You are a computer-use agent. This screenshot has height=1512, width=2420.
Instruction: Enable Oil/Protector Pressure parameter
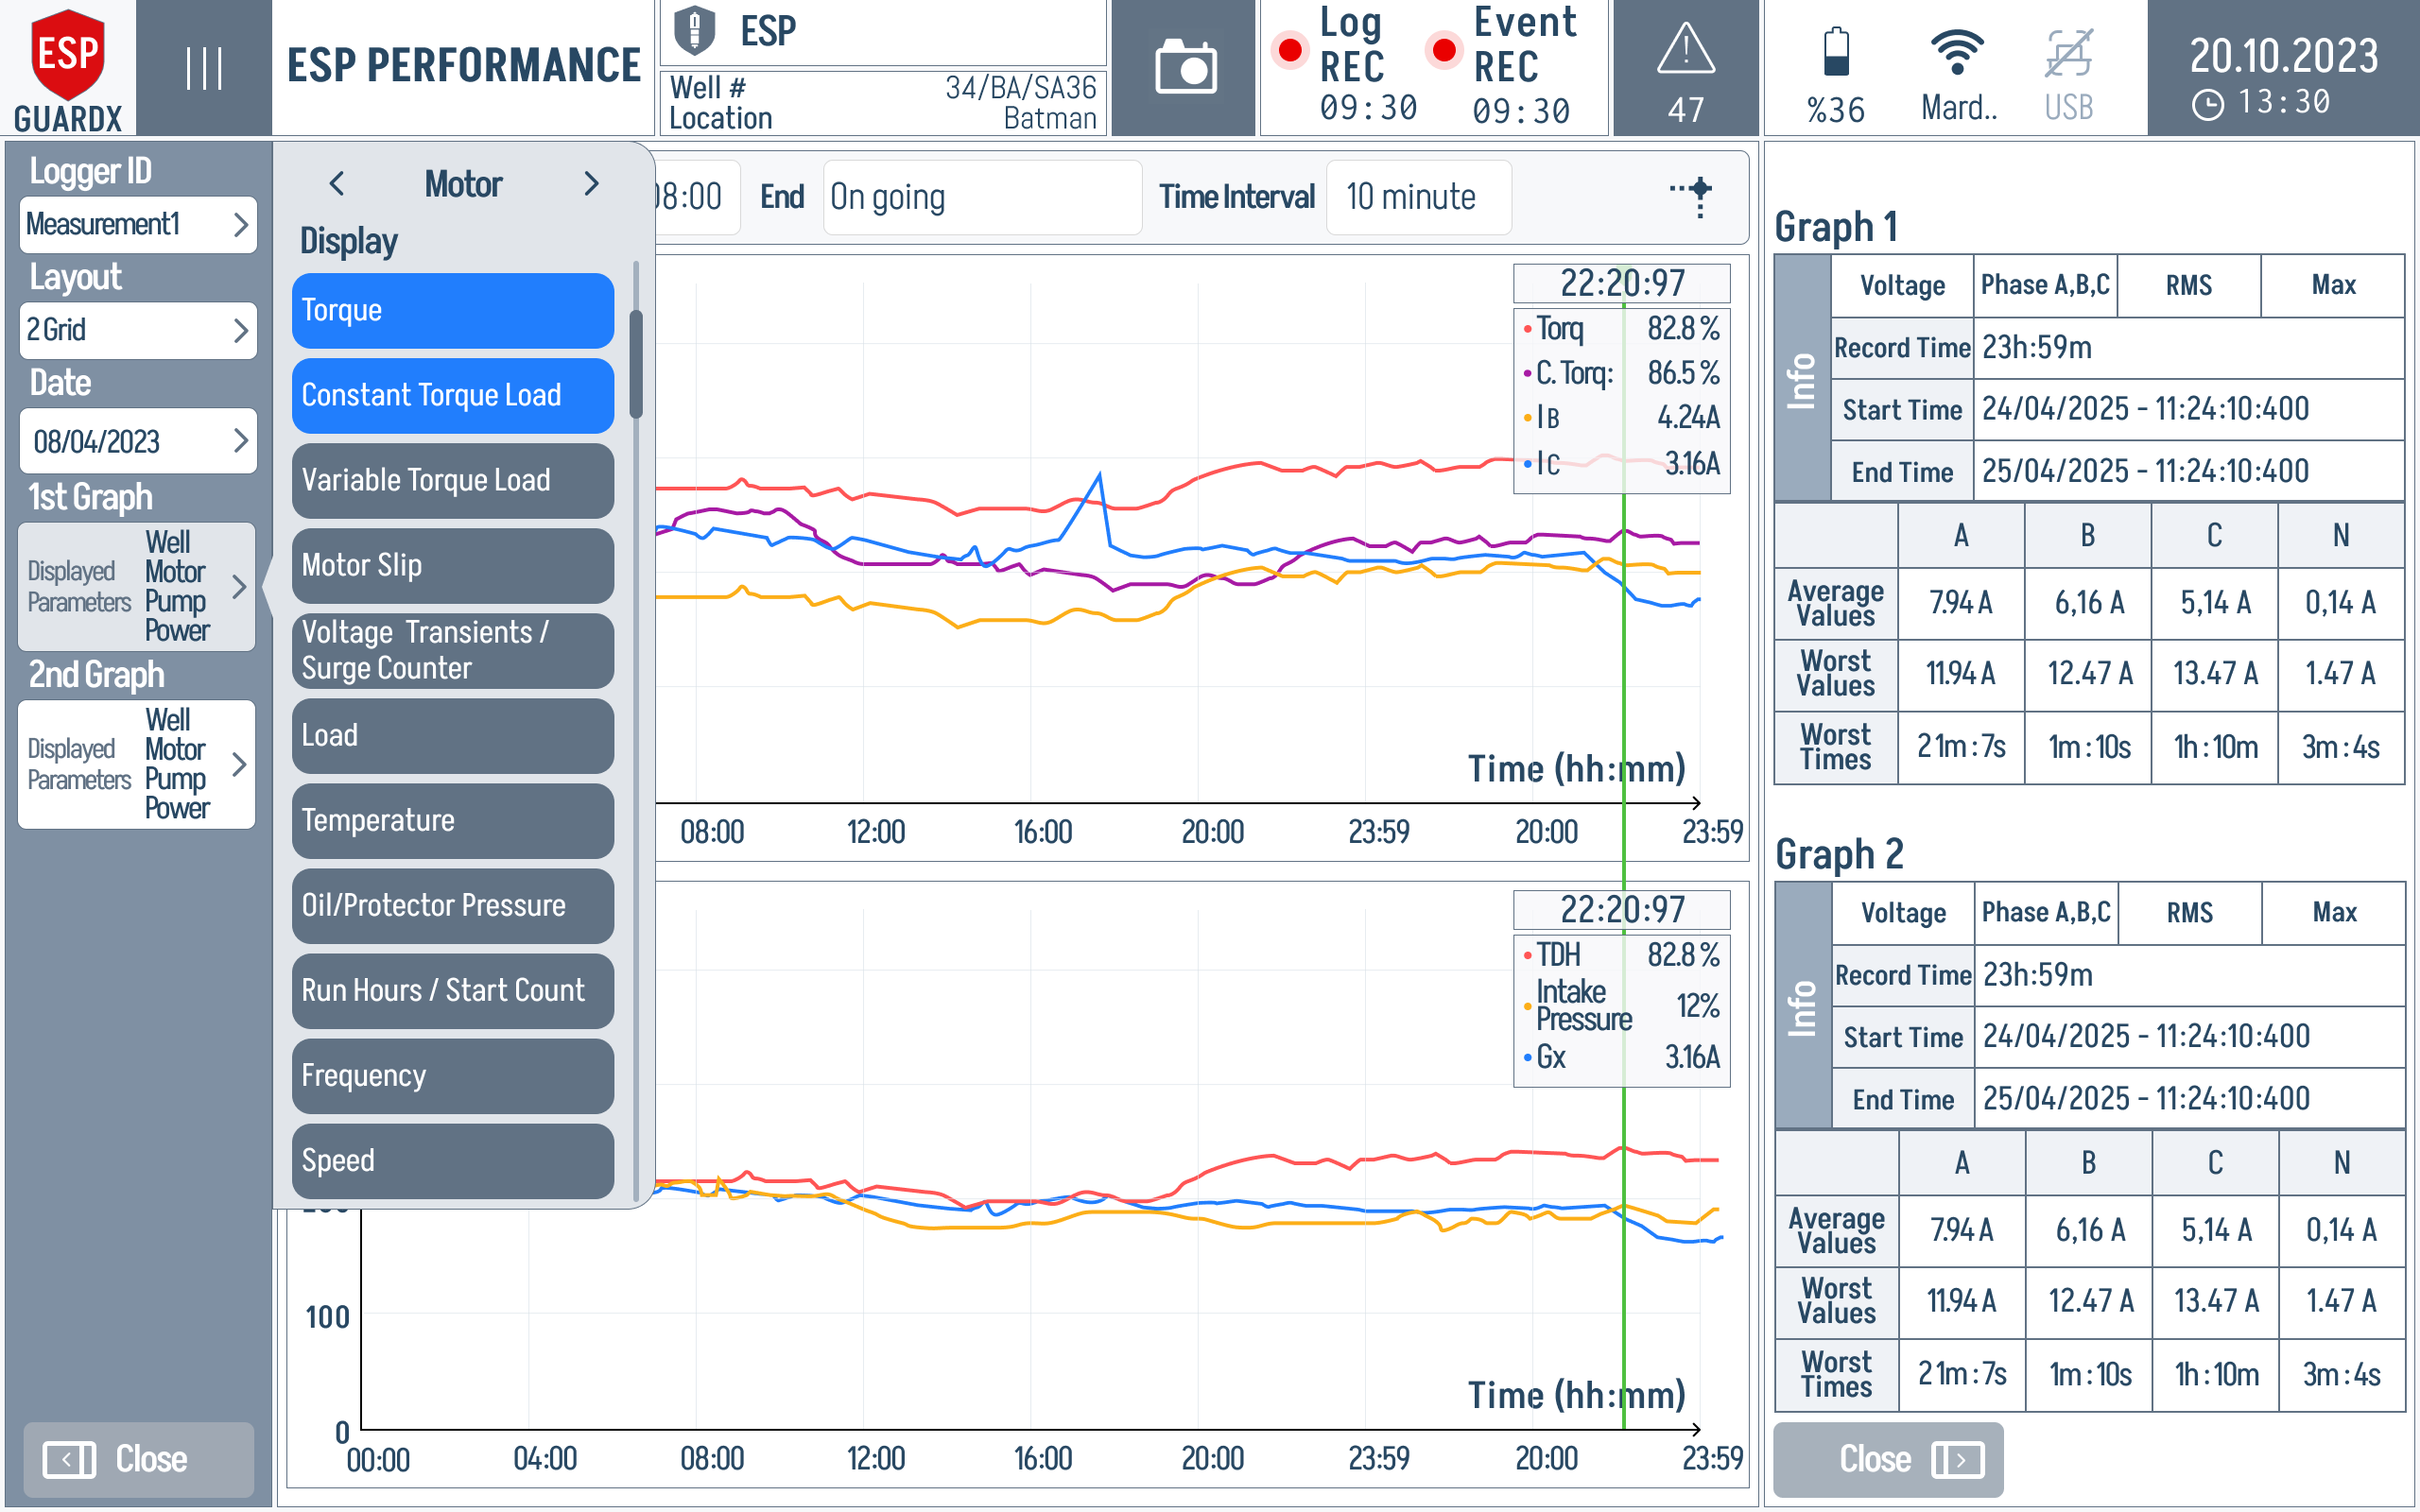tap(453, 905)
